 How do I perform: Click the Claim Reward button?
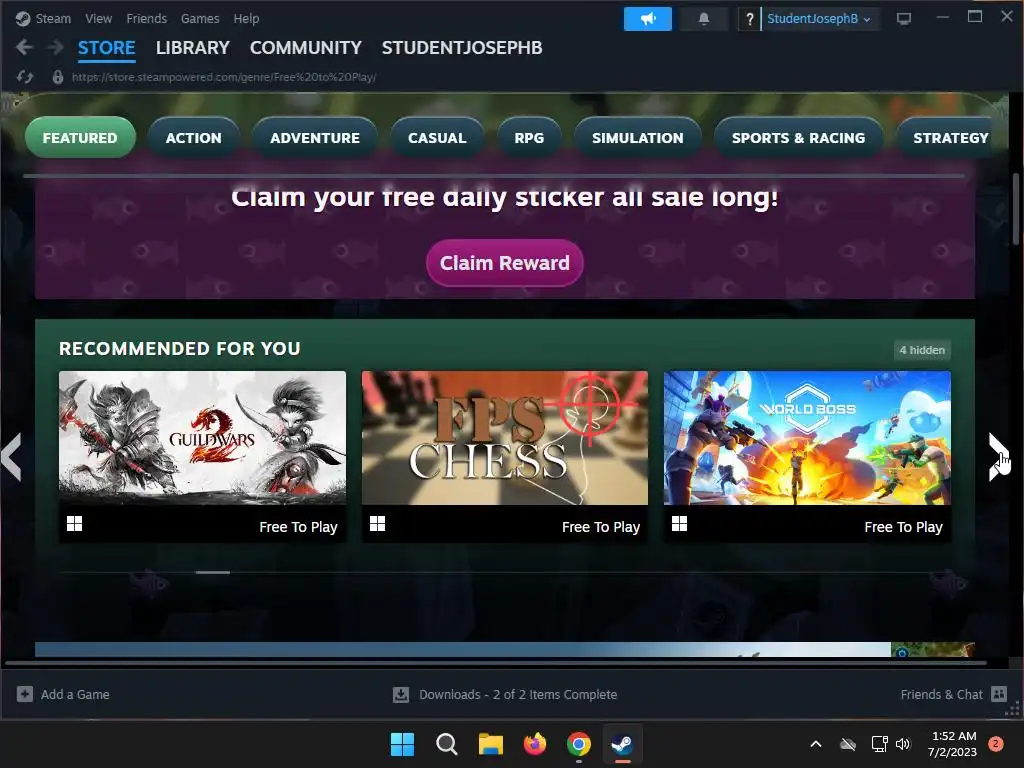[x=504, y=263]
